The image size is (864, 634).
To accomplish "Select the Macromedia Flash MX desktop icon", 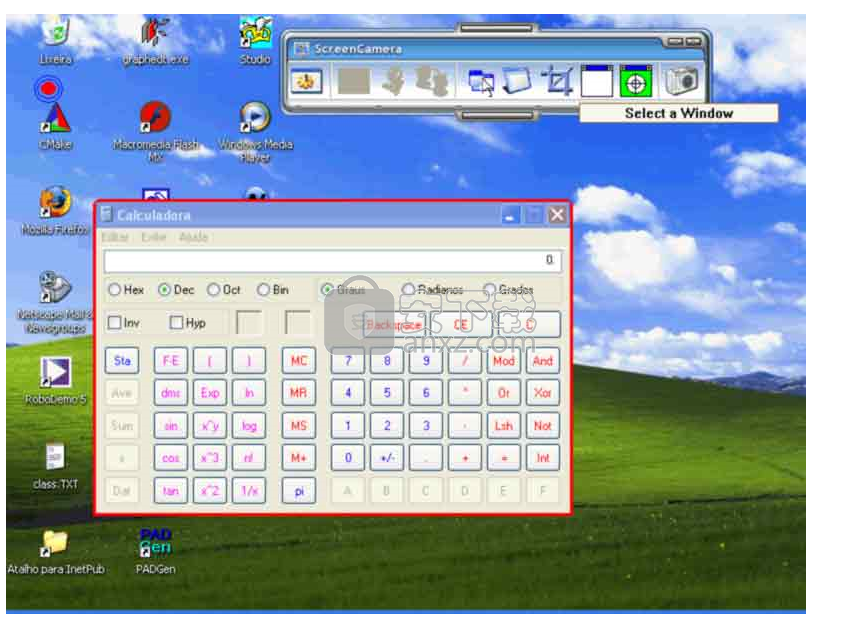I will pos(155,132).
